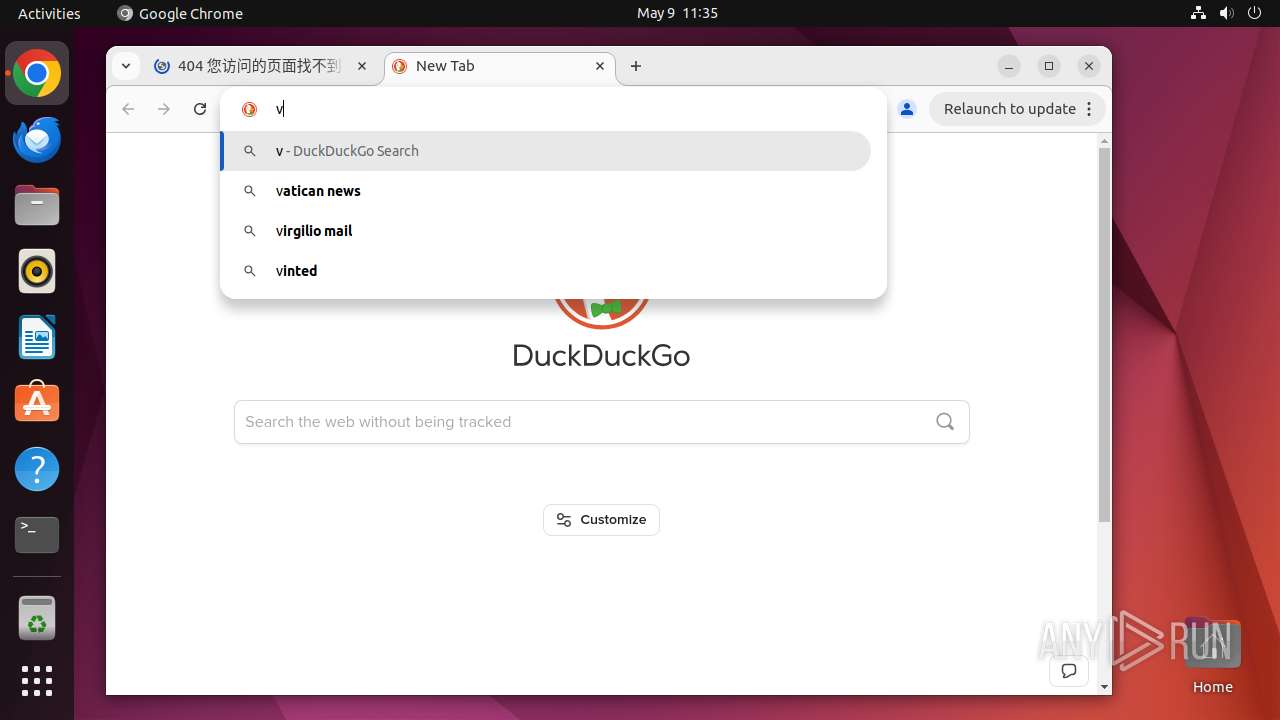
Task: Go forward to next page
Action: (x=164, y=109)
